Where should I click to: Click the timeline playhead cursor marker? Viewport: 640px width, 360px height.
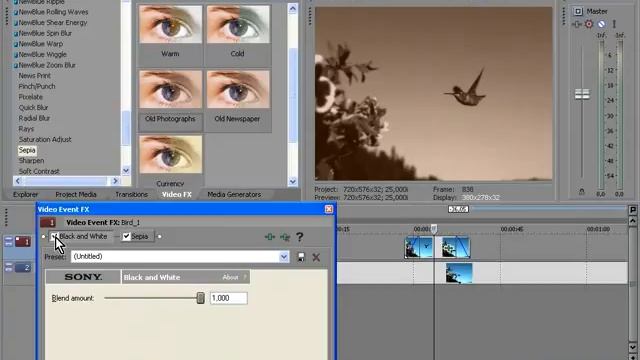click(x=434, y=229)
